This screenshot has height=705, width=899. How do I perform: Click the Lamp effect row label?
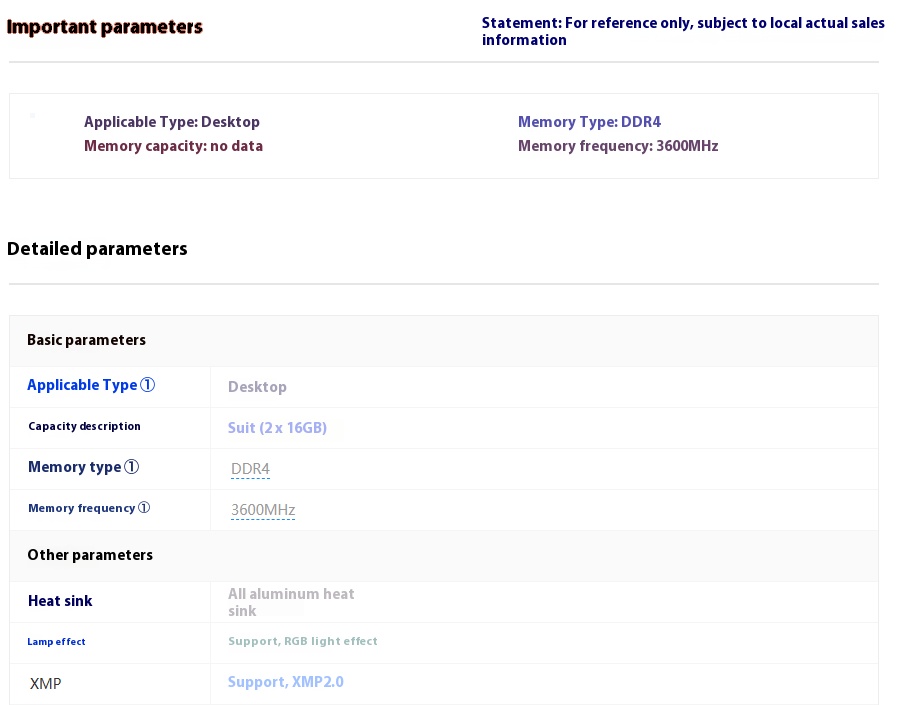coord(56,641)
